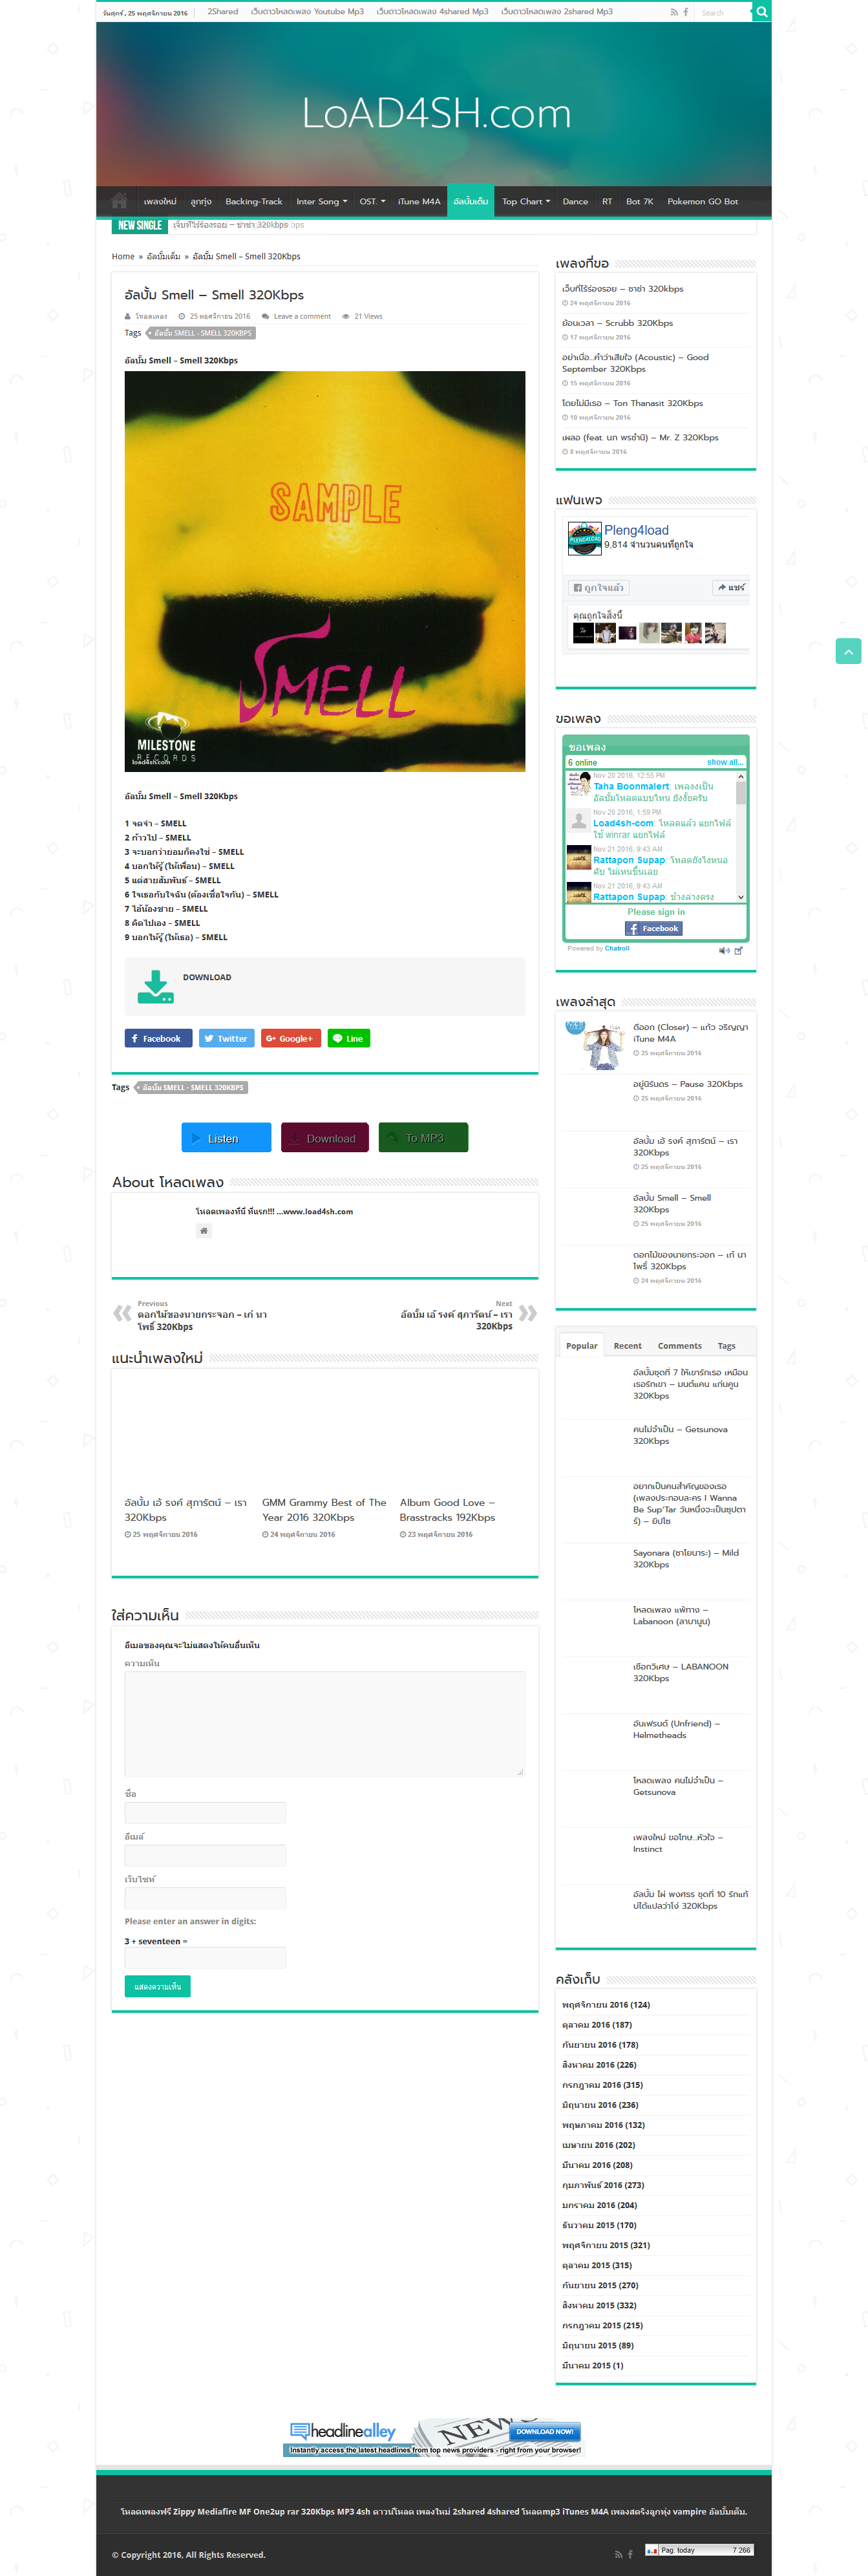This screenshot has height=2576, width=868.
Task: Click the blue Listen button
Action: point(226,1138)
